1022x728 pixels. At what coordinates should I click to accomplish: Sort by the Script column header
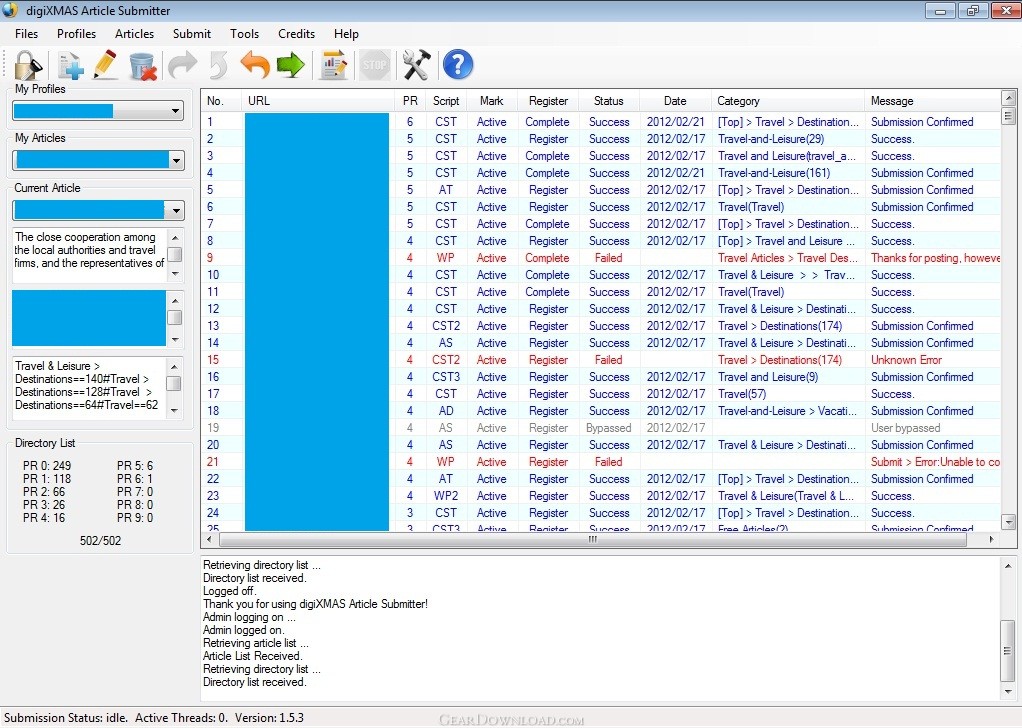click(x=446, y=101)
